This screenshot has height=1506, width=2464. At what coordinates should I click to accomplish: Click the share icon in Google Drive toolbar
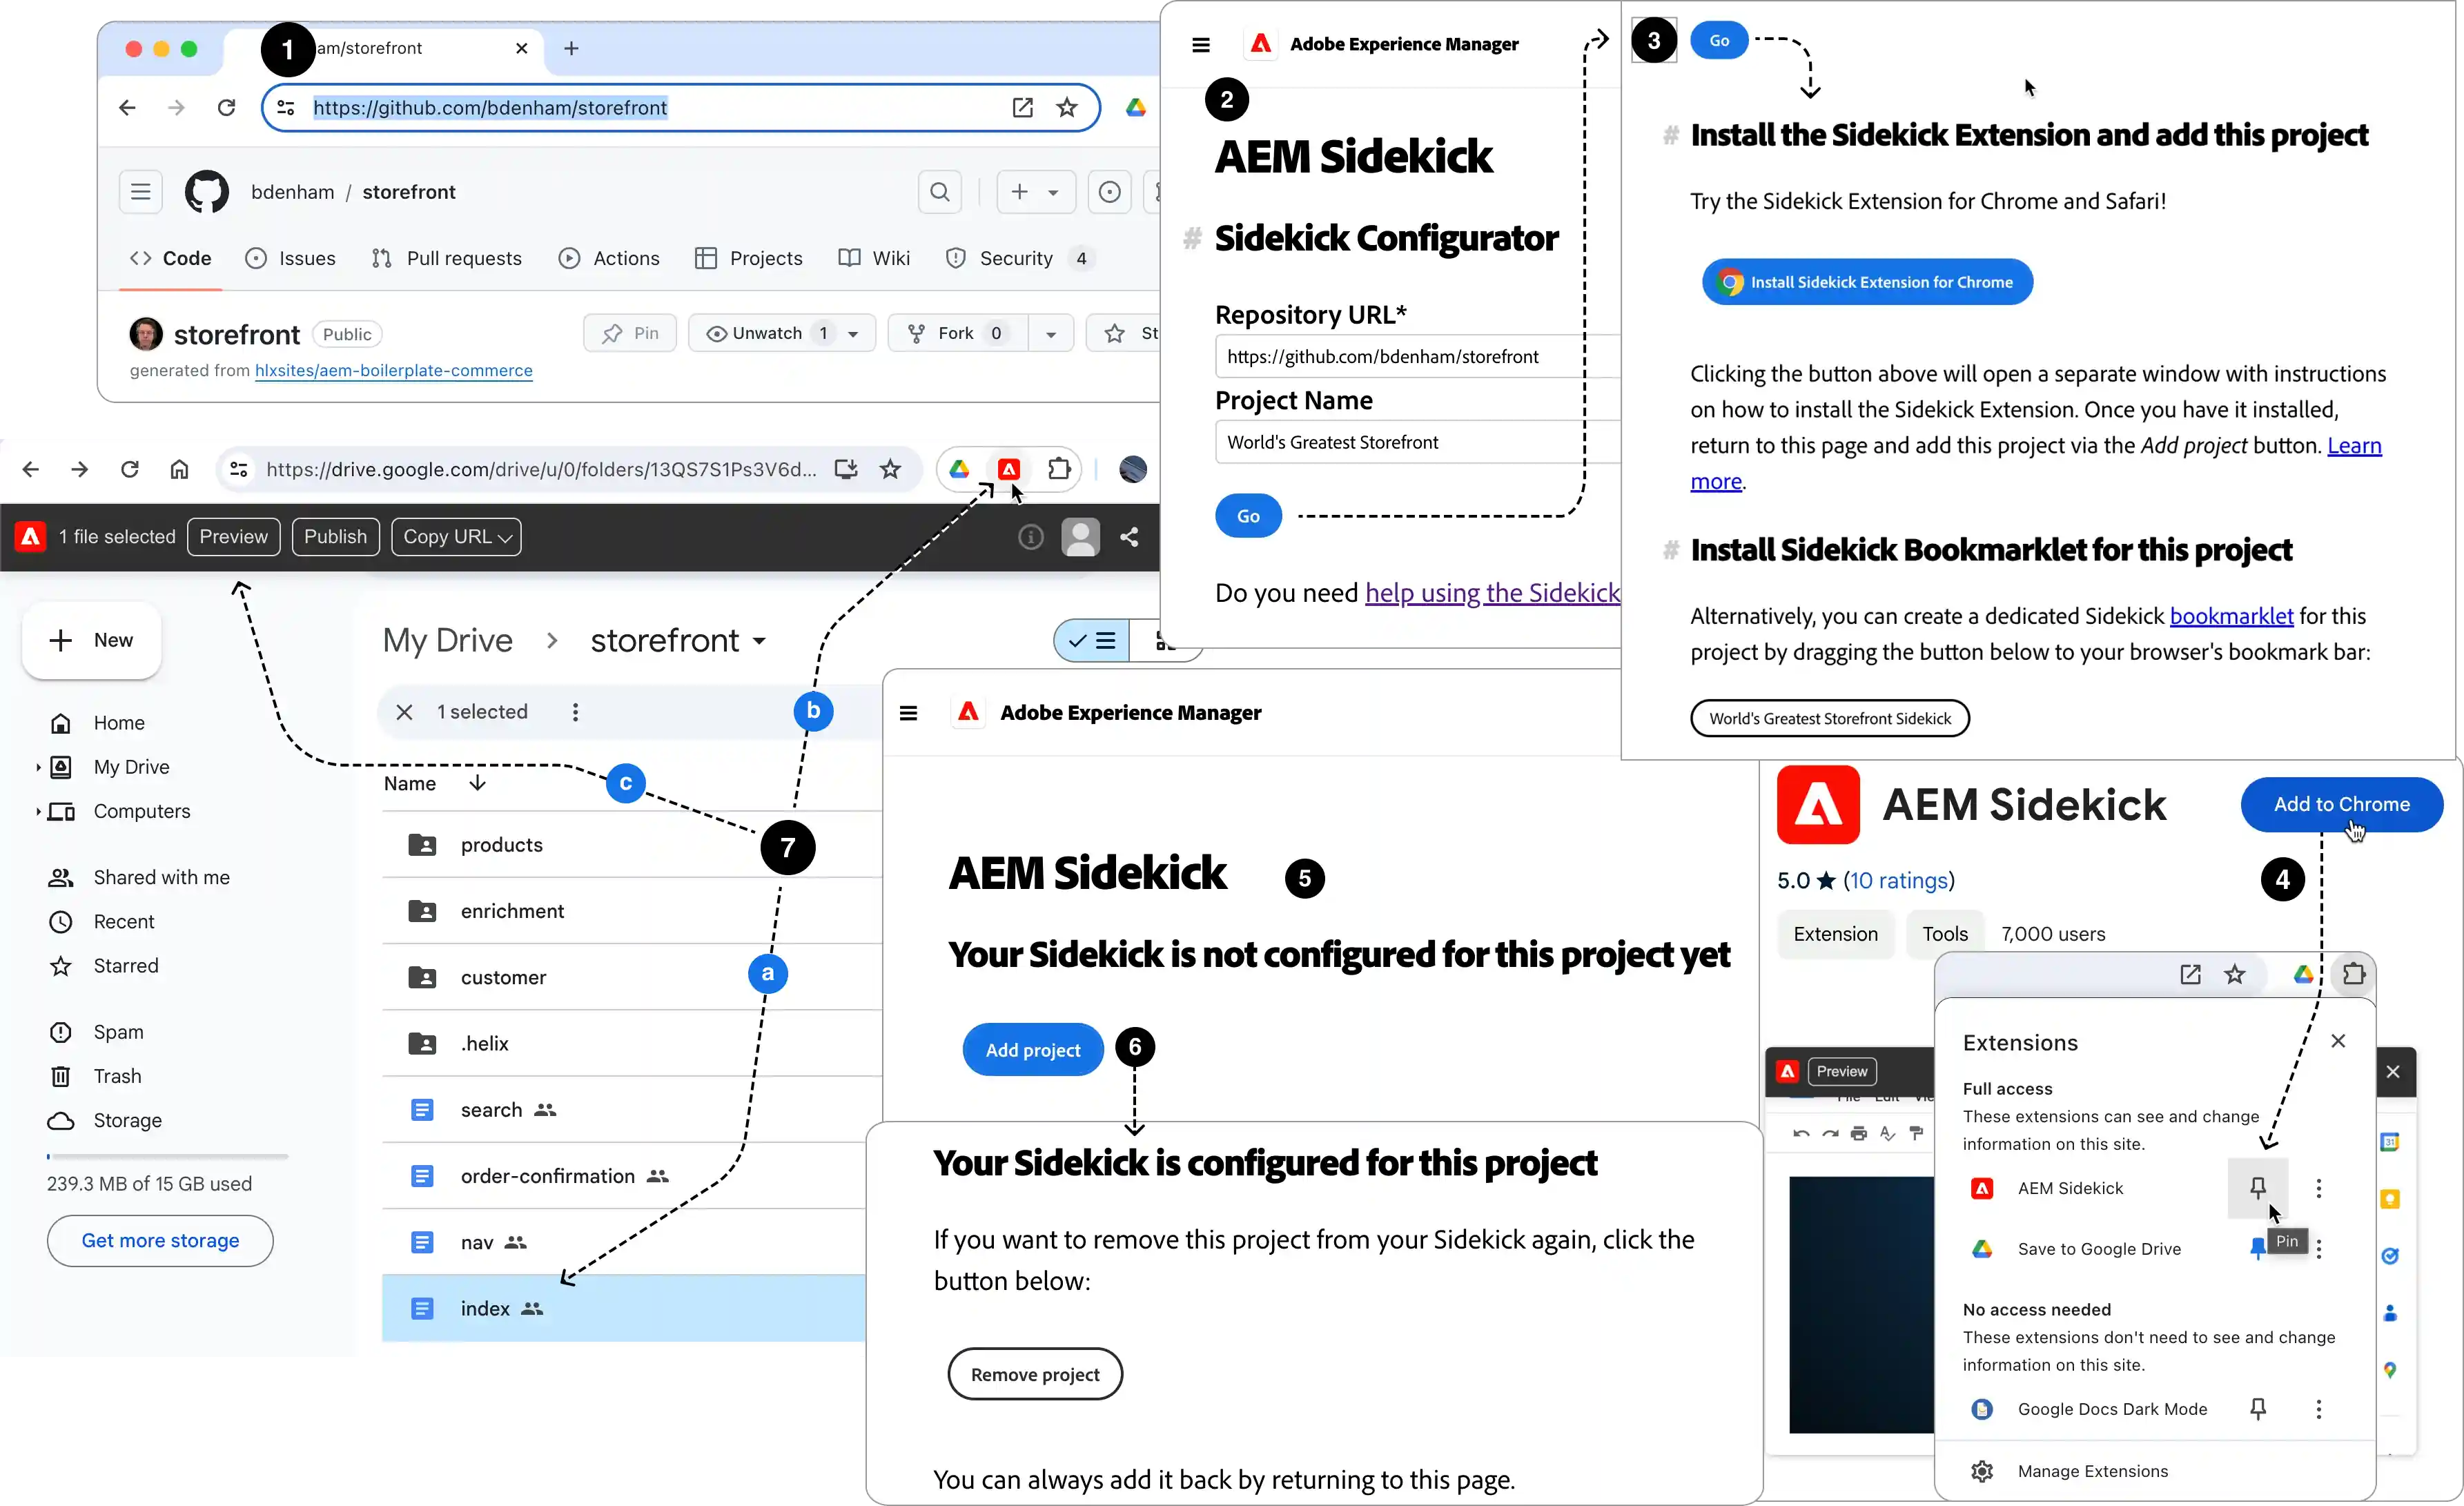tap(1128, 536)
